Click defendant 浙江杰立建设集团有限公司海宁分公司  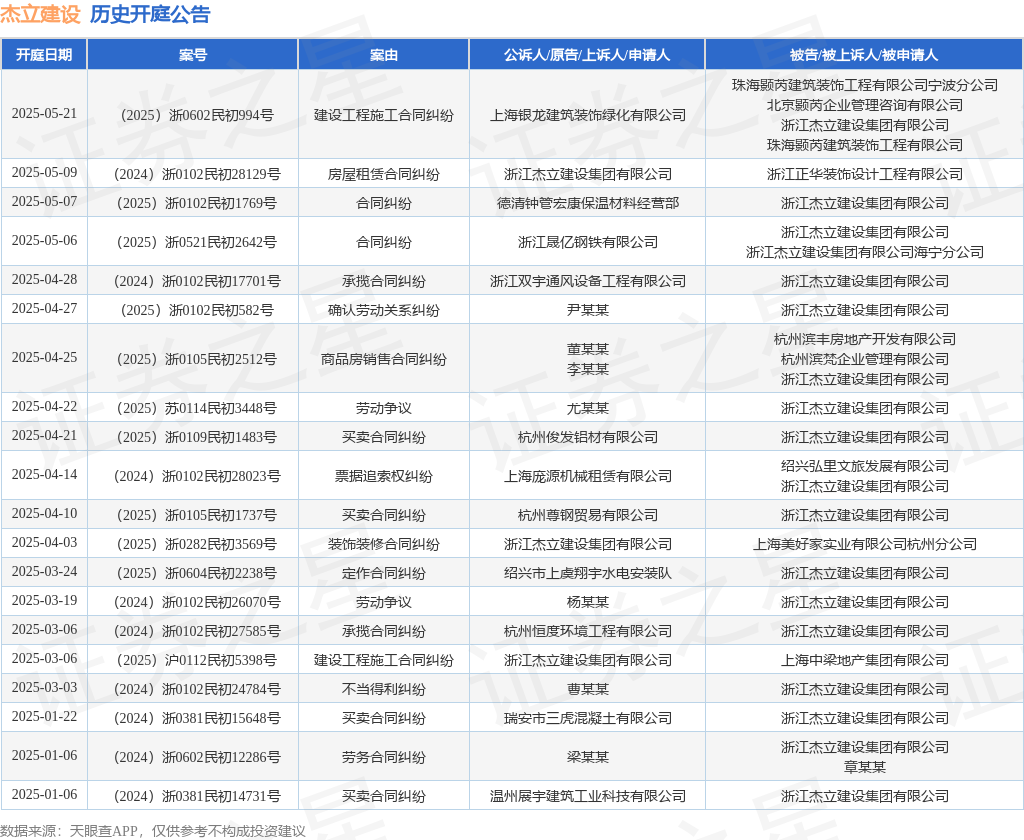click(864, 252)
